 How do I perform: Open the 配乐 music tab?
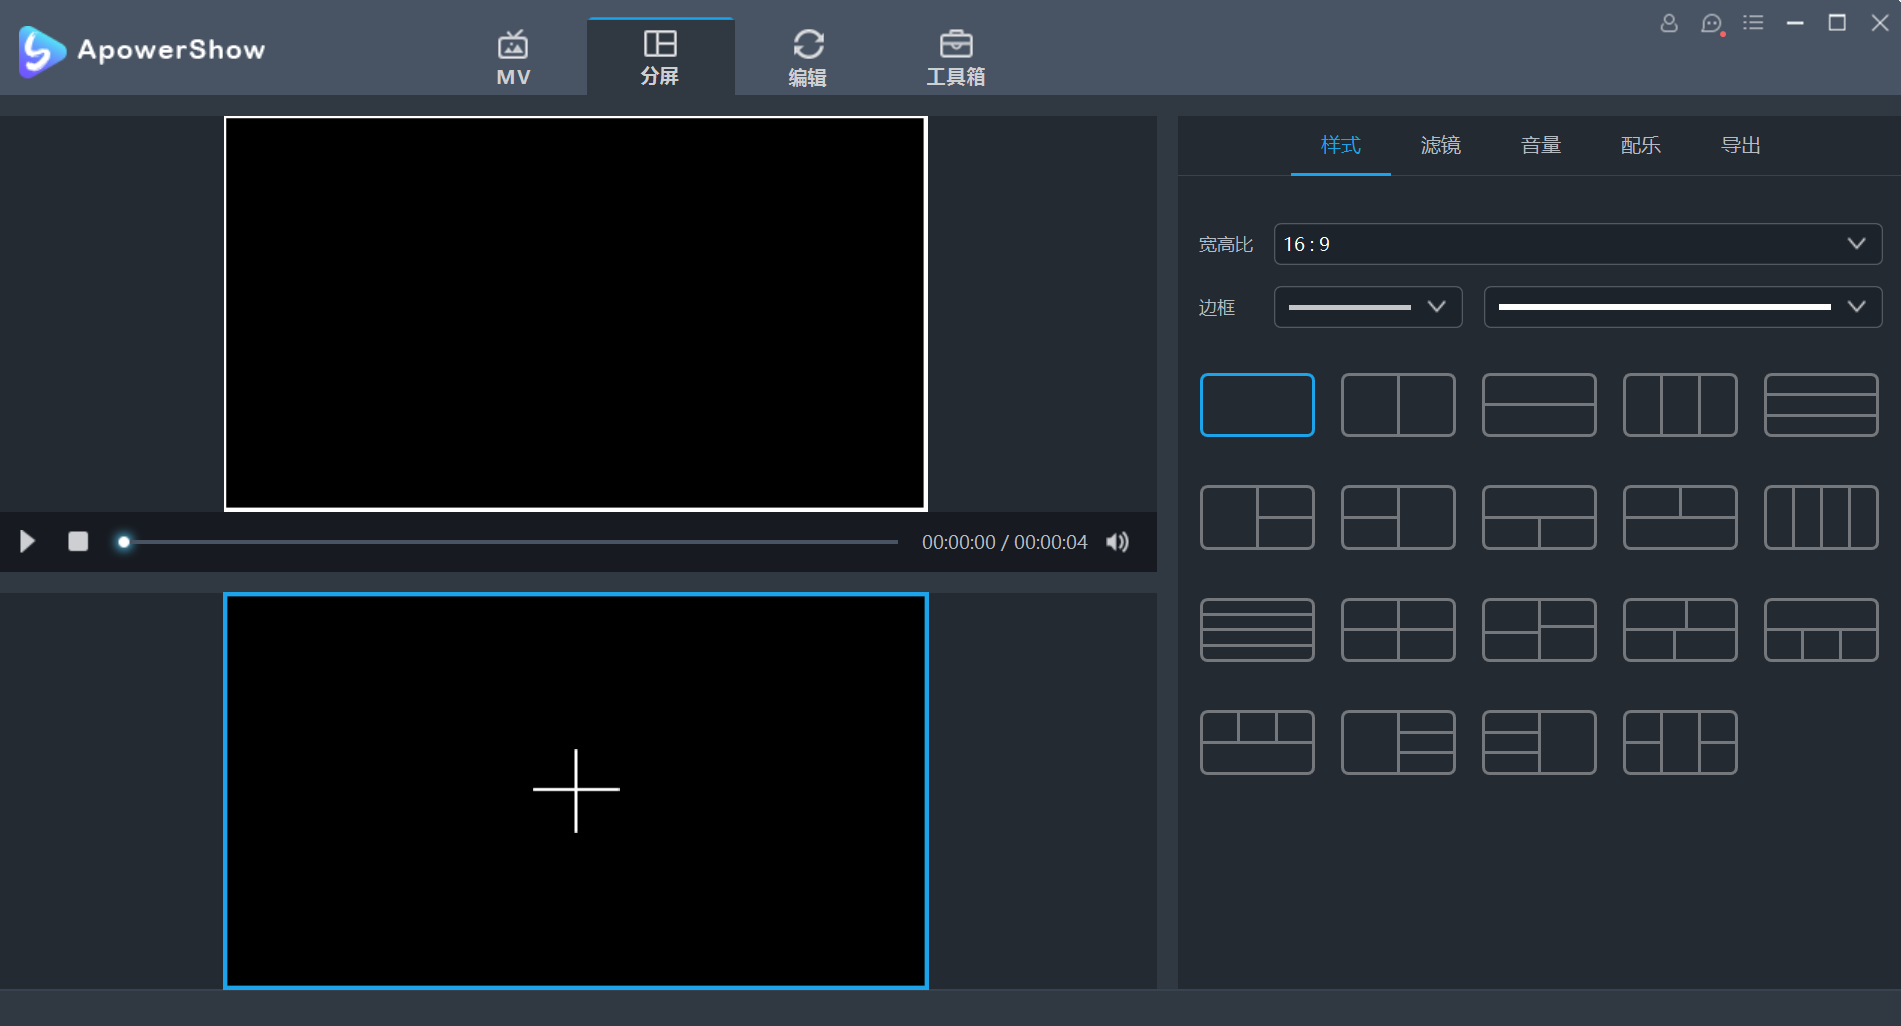pos(1641,146)
